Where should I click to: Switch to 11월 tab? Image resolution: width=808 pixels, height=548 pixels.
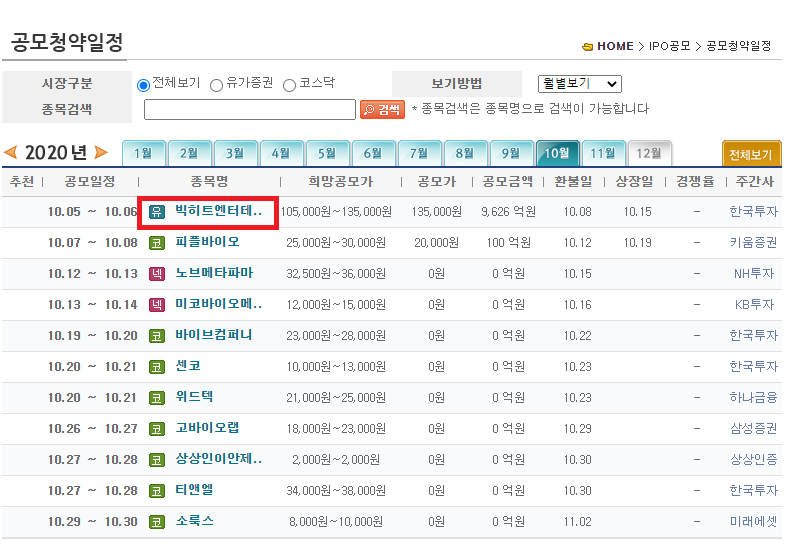[603, 153]
